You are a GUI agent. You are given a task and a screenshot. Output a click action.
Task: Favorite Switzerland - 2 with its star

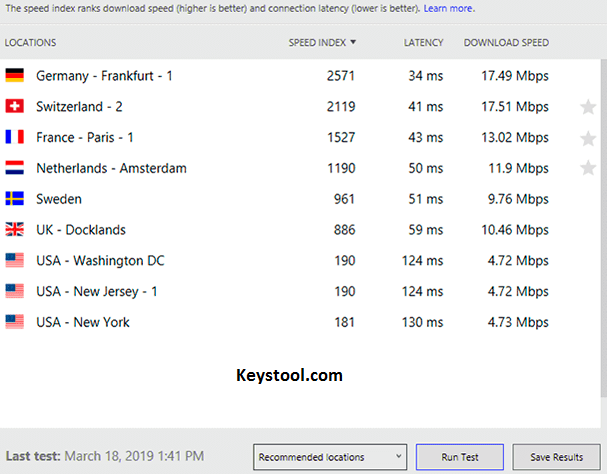(588, 107)
